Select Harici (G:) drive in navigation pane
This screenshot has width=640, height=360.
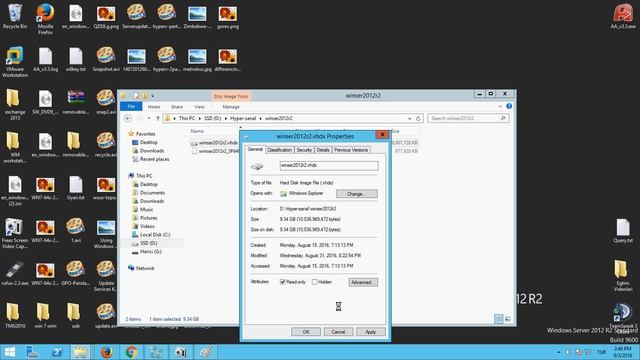click(x=151, y=252)
